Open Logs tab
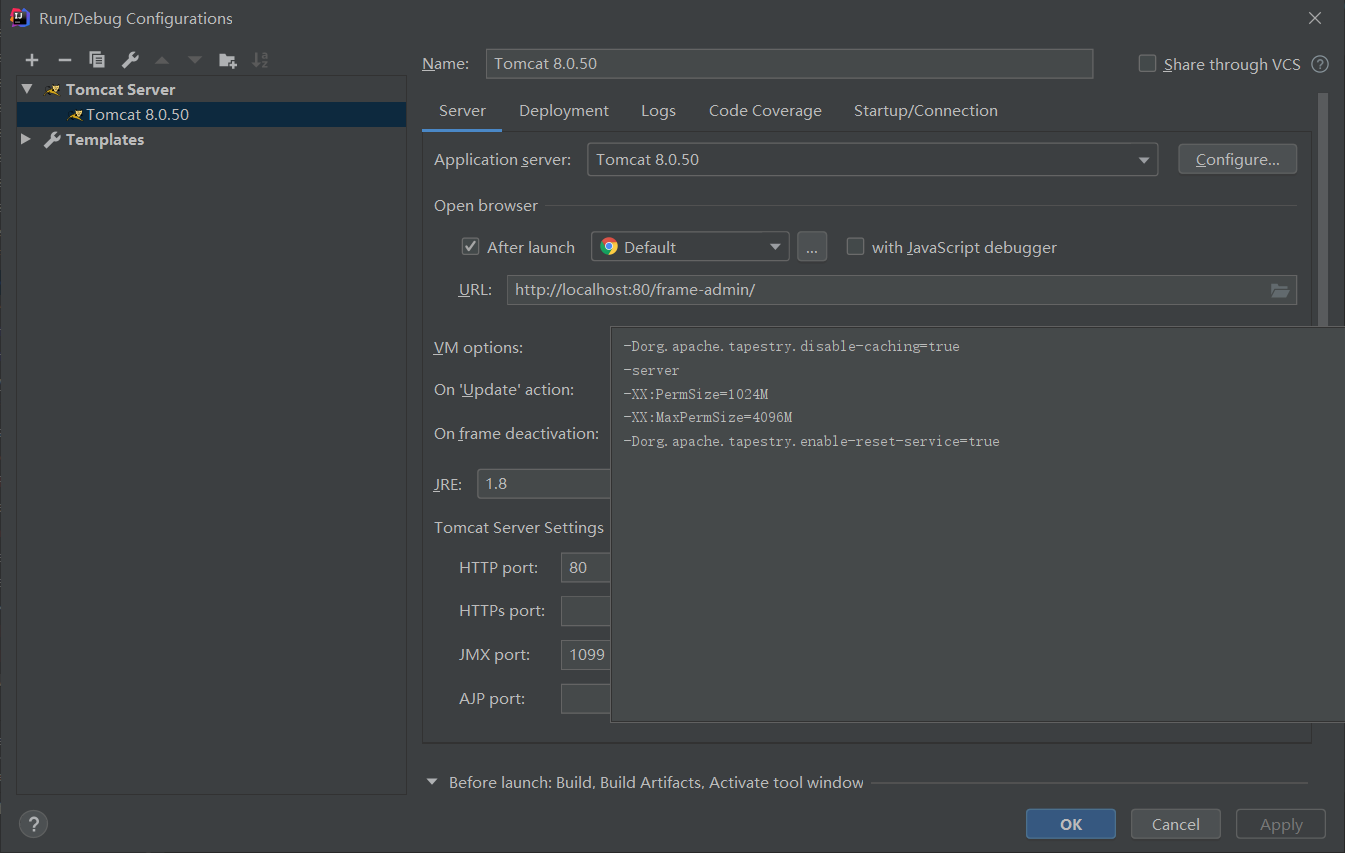 coord(658,111)
